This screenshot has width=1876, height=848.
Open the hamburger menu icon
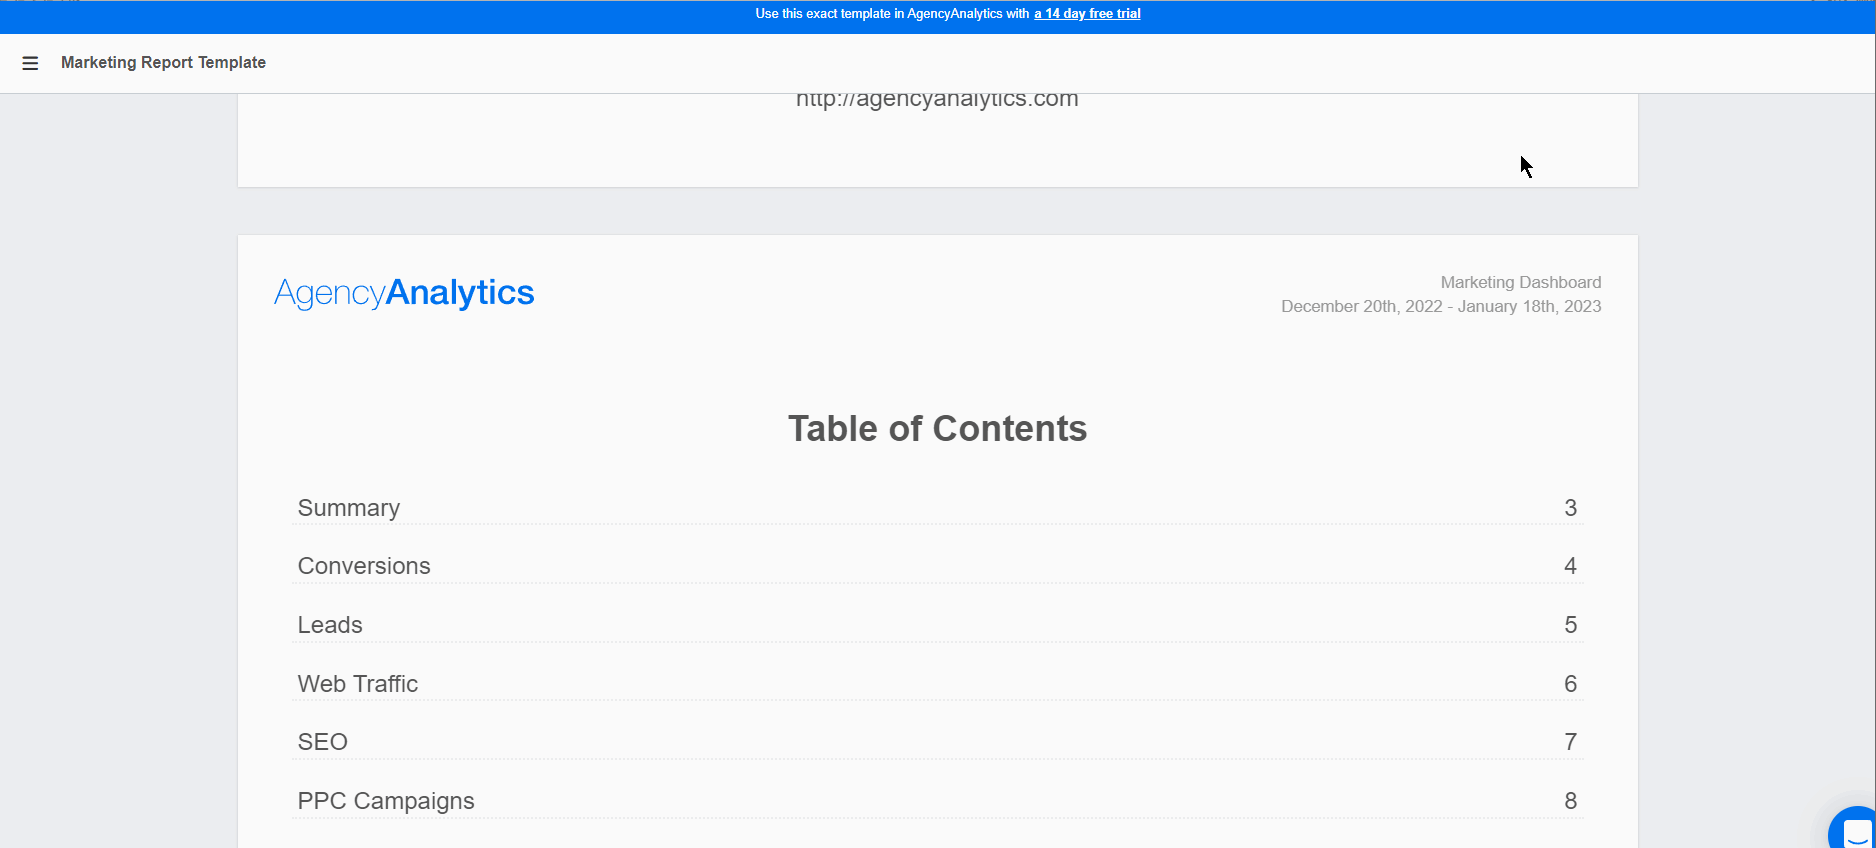pyautogui.click(x=30, y=63)
